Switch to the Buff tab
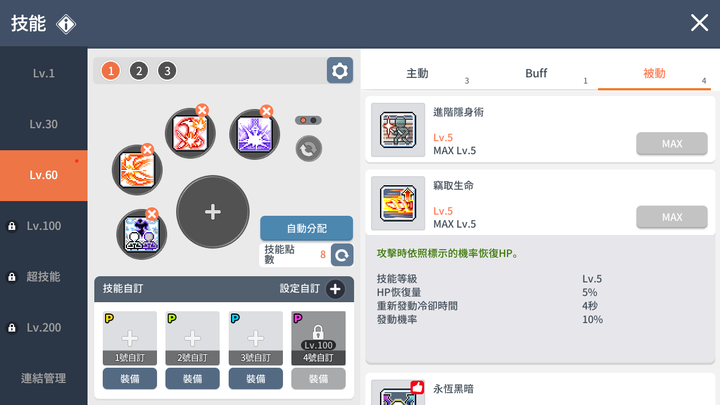720x405 pixels. coord(538,73)
